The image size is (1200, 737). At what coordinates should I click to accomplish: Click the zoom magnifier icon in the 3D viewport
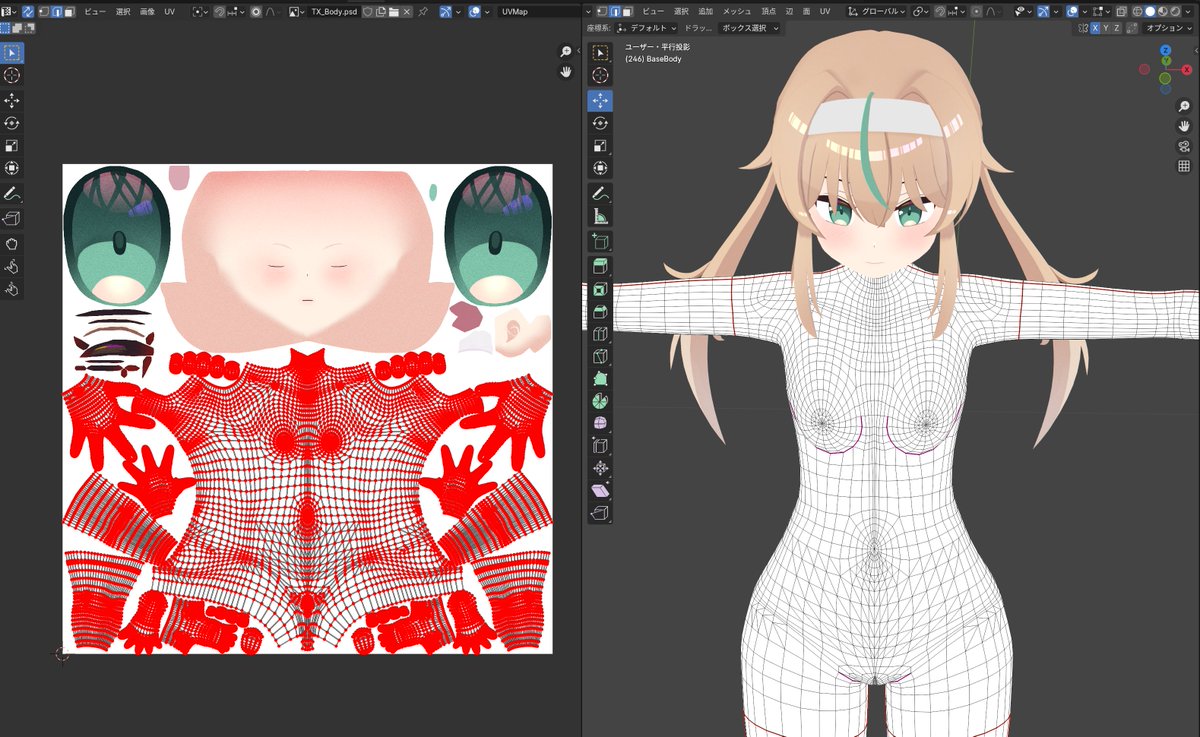(x=1184, y=106)
